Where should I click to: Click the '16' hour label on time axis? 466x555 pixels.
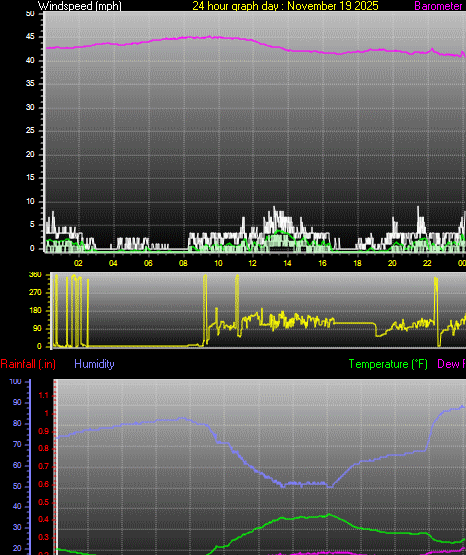coord(322,263)
